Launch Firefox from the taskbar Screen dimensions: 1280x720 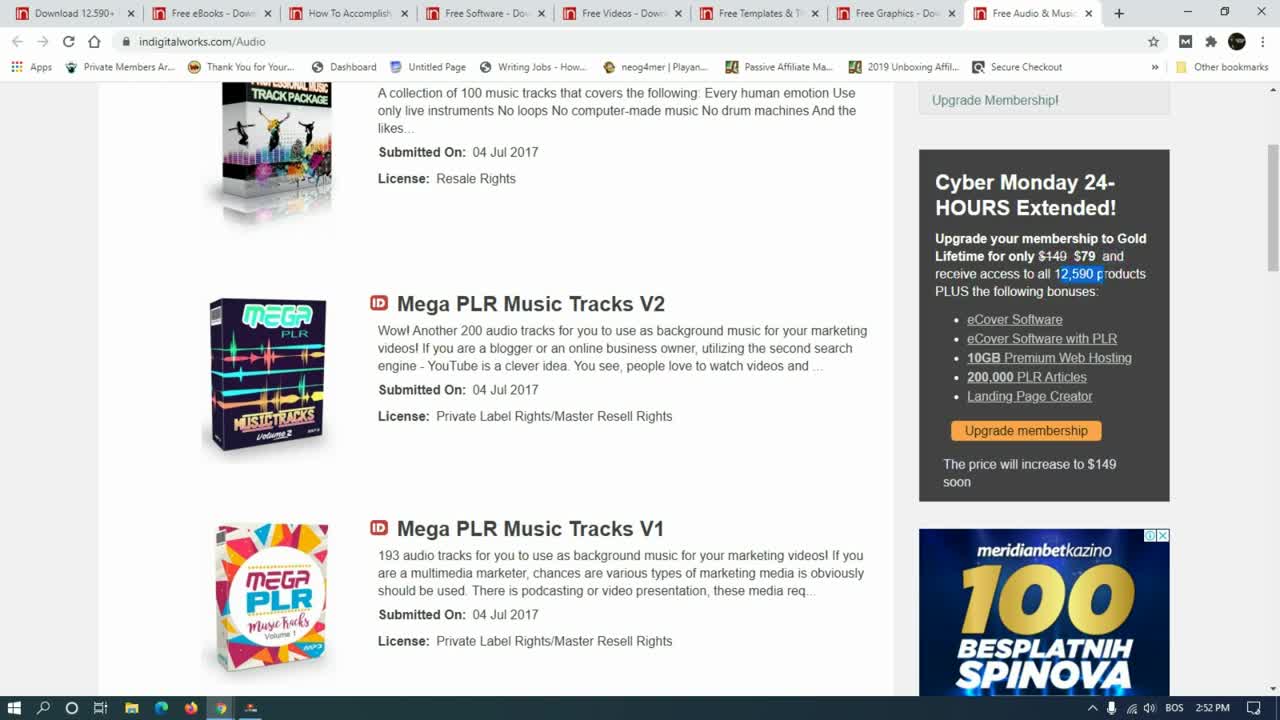(191, 708)
